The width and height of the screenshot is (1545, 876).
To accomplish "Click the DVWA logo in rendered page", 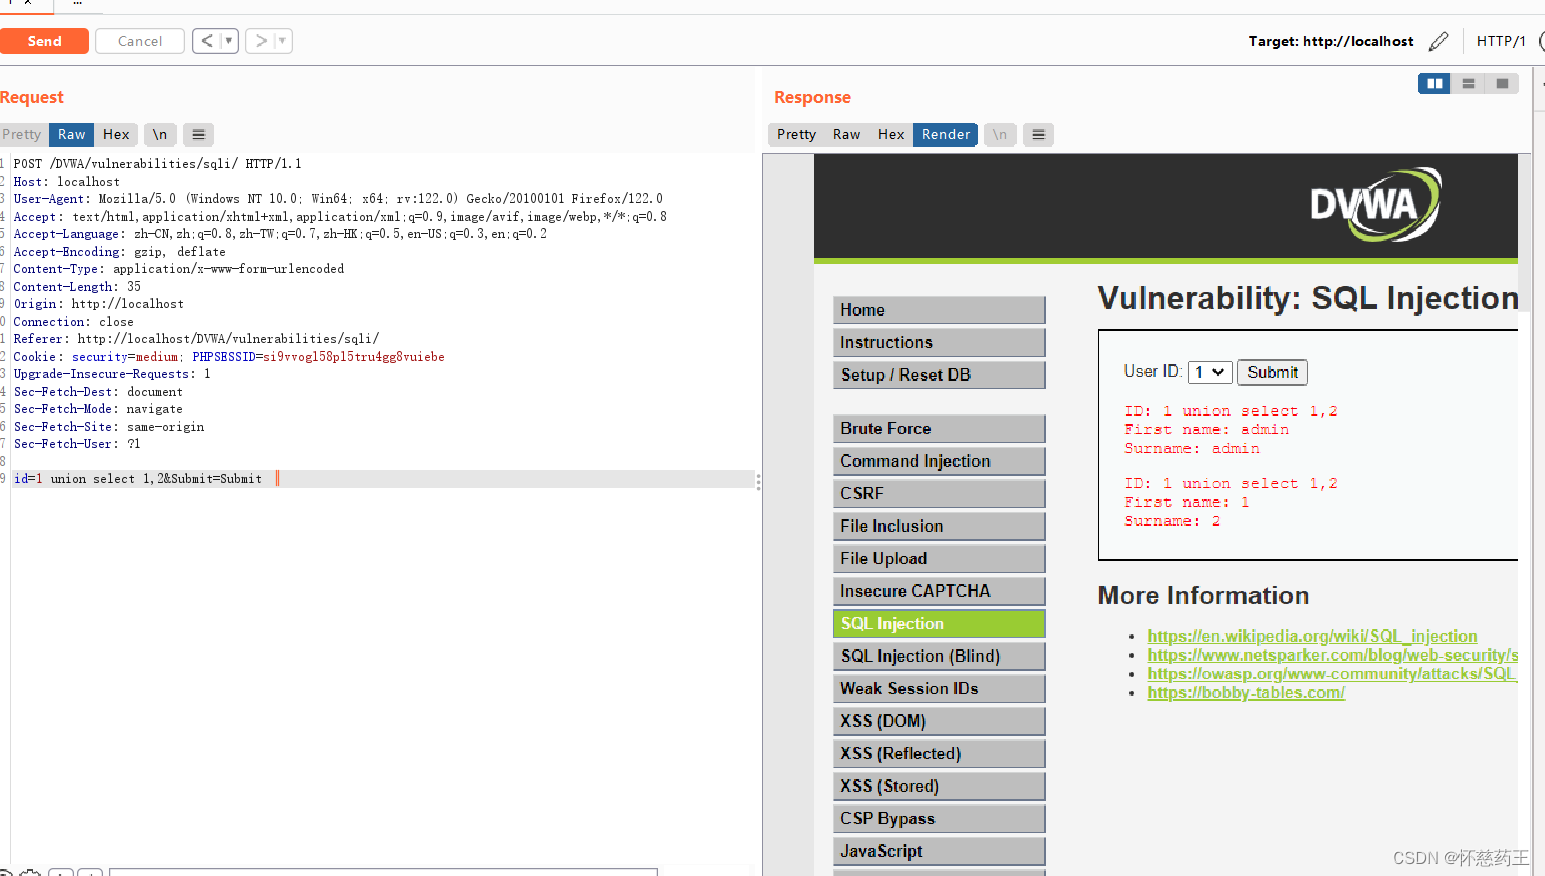I will pos(1376,204).
